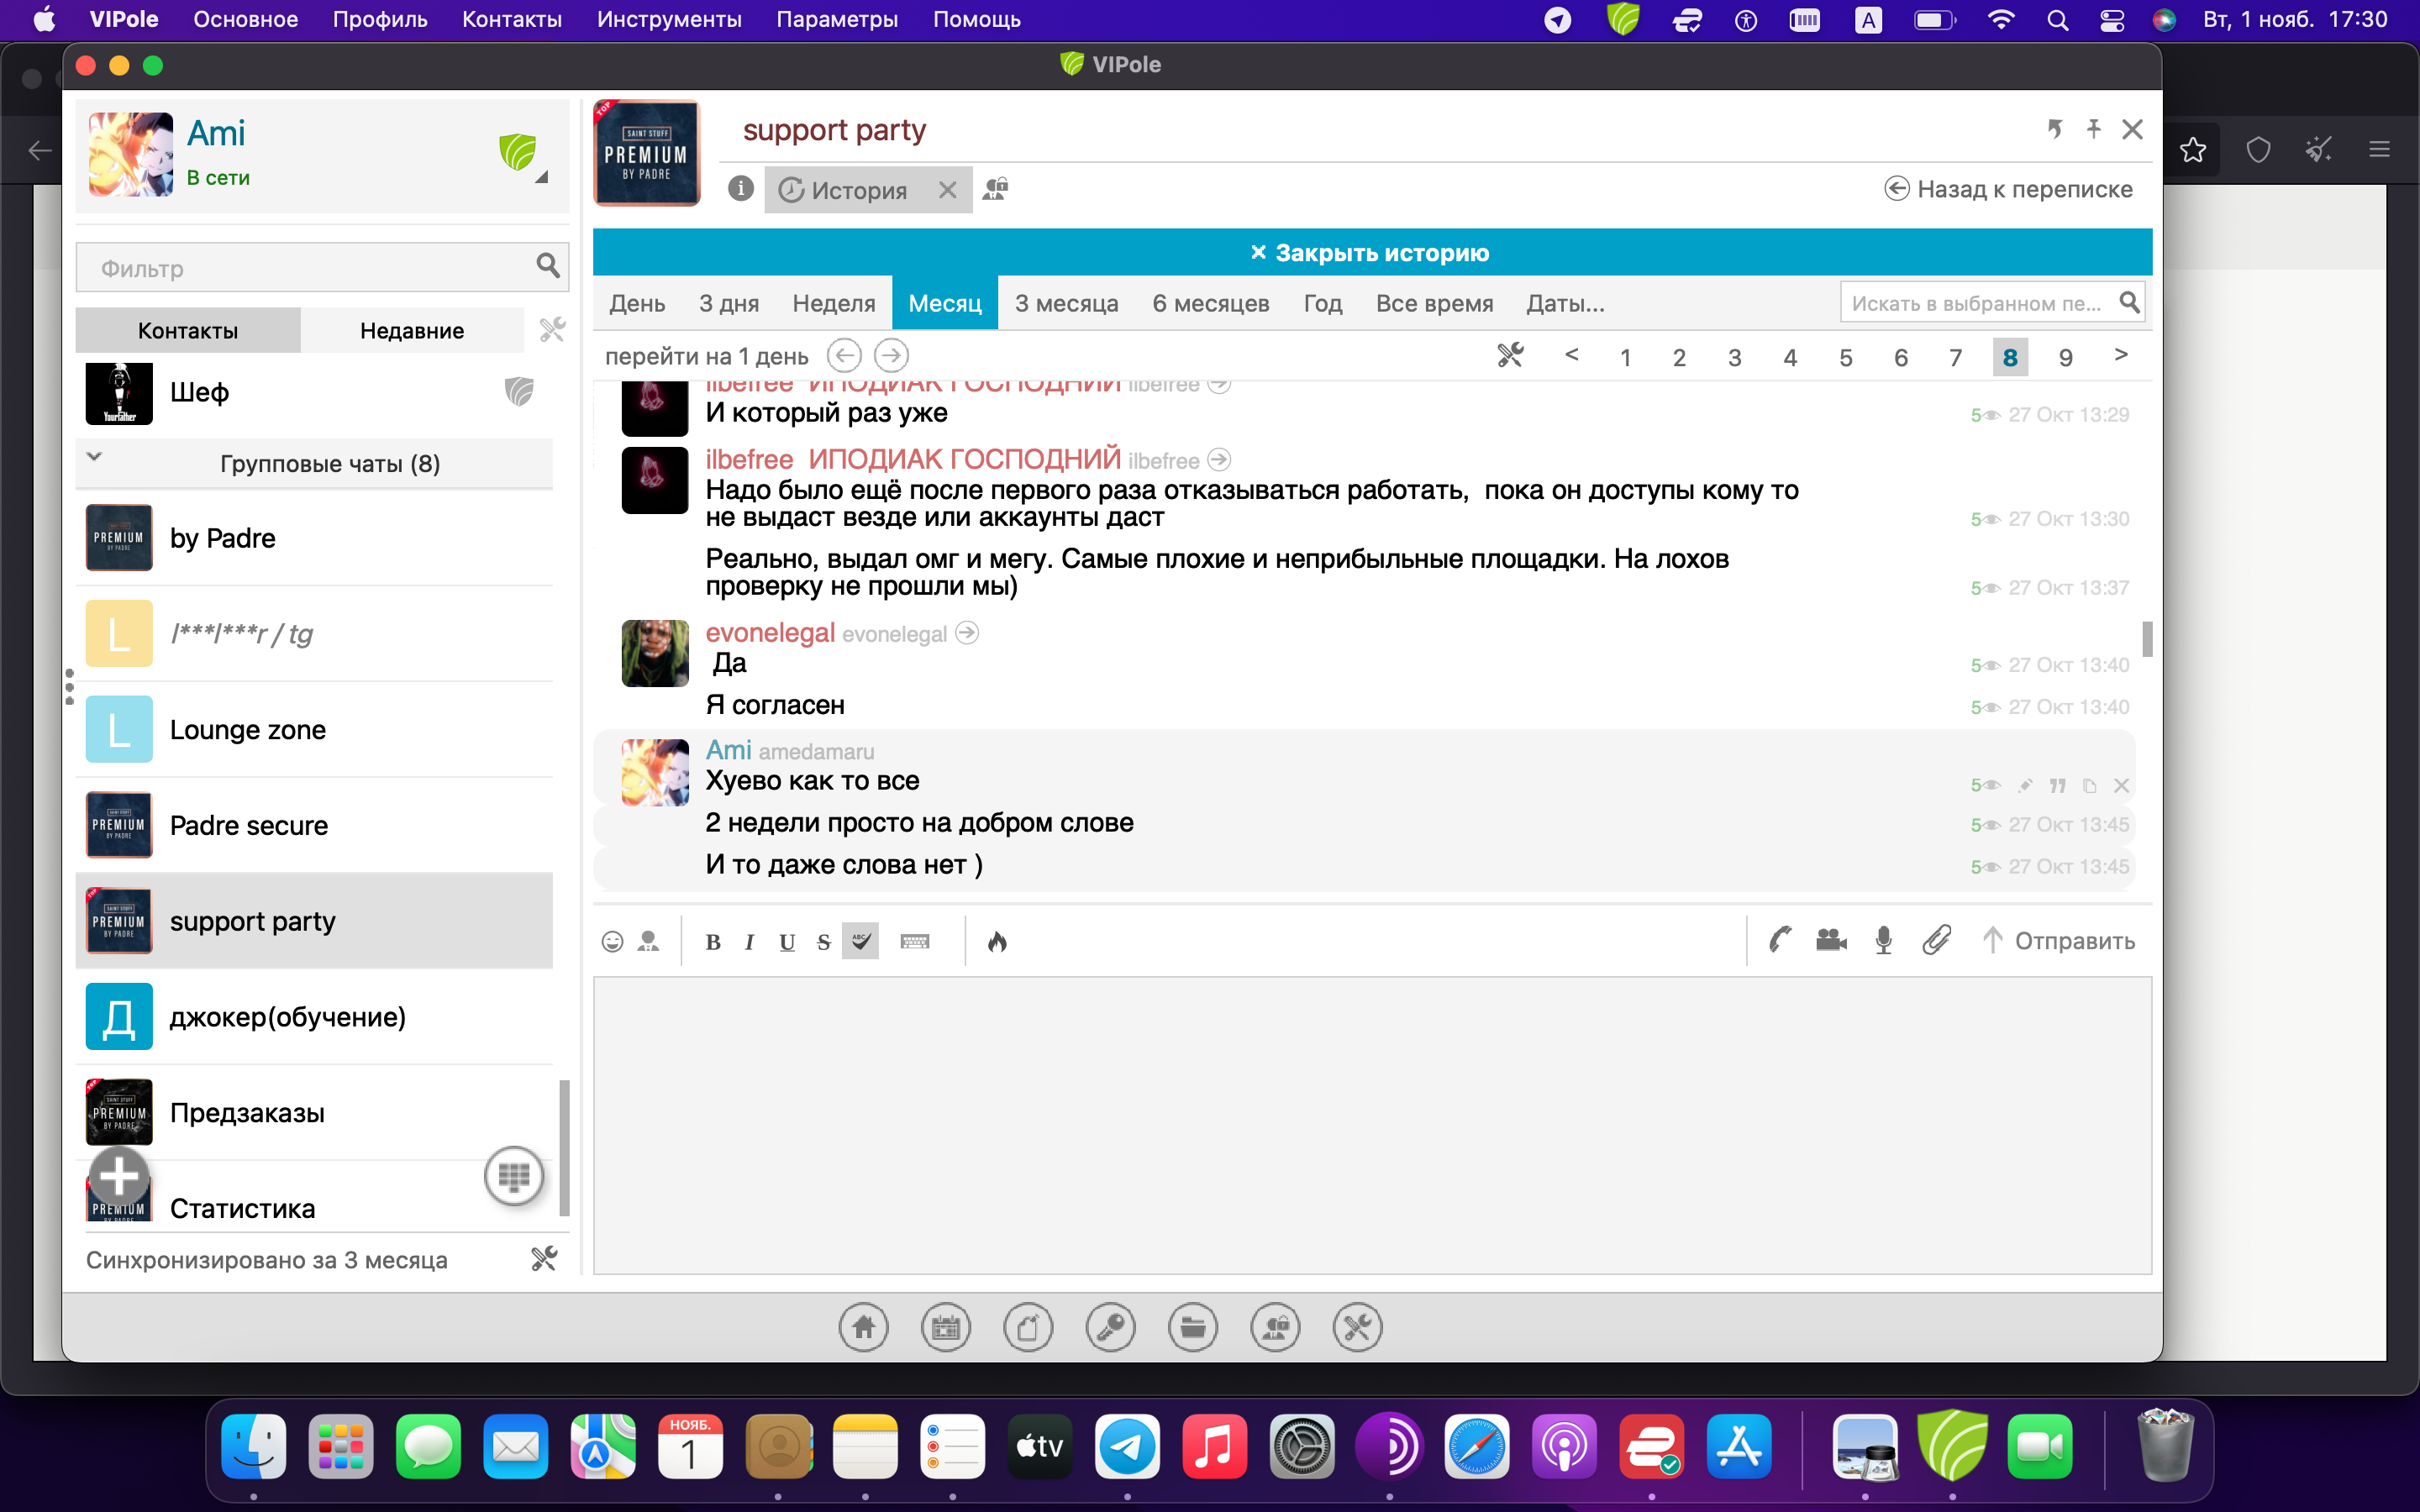The height and width of the screenshot is (1512, 2420).
Task: Open chat participants icon next to История
Action: (x=995, y=188)
